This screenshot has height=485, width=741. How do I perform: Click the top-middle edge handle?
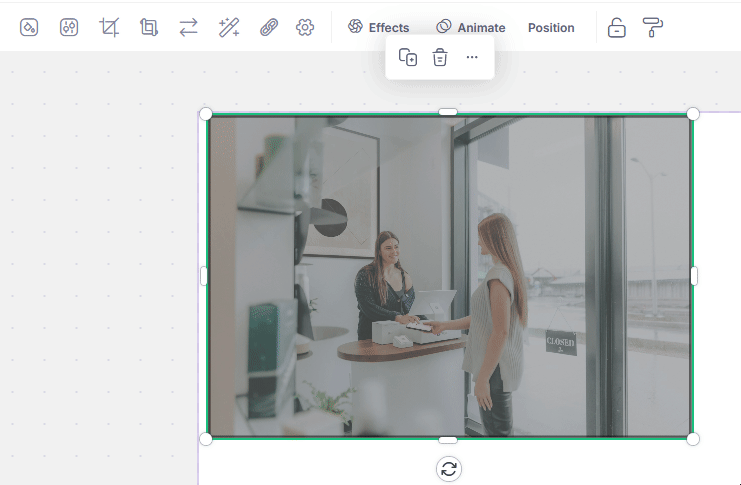448,112
